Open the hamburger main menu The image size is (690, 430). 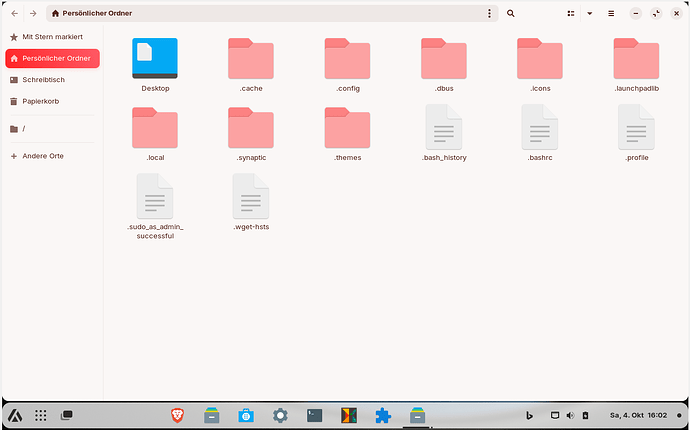(611, 14)
